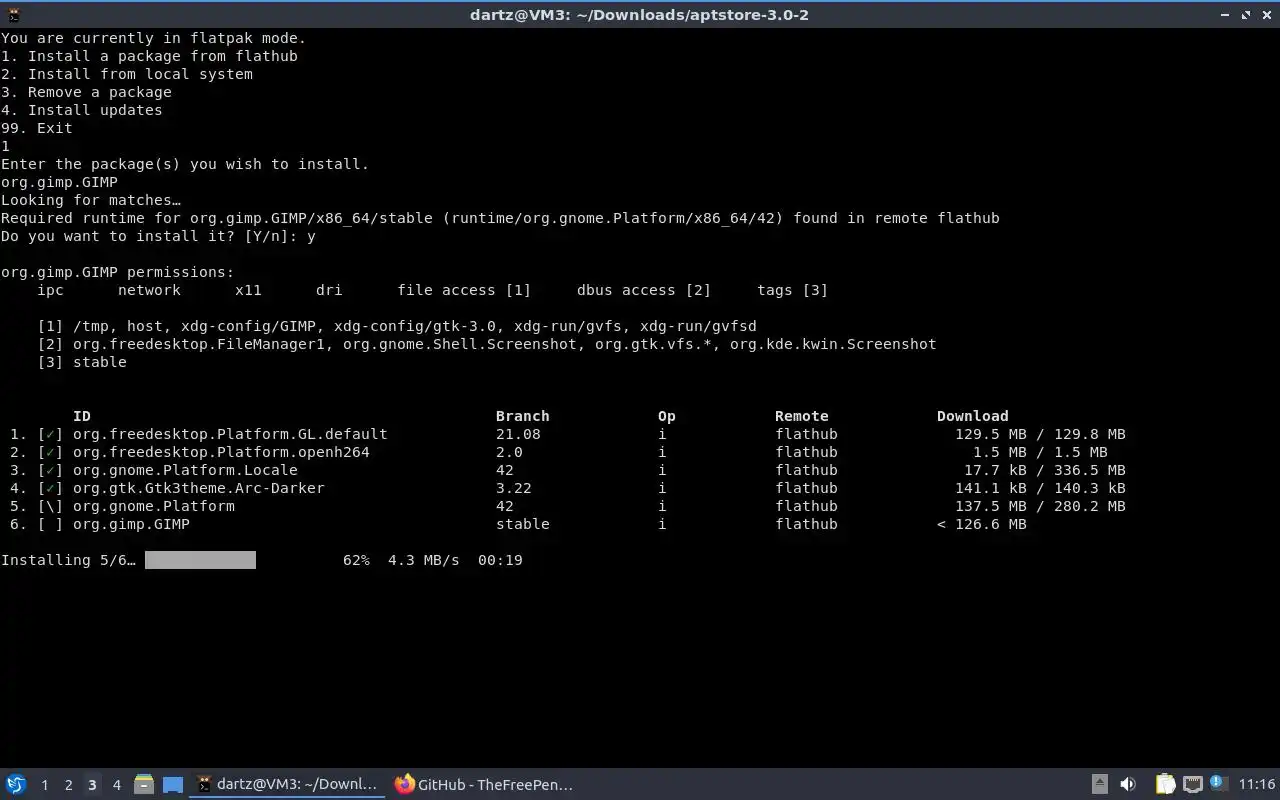
Task: Click the branch value 3.22
Action: pos(514,488)
